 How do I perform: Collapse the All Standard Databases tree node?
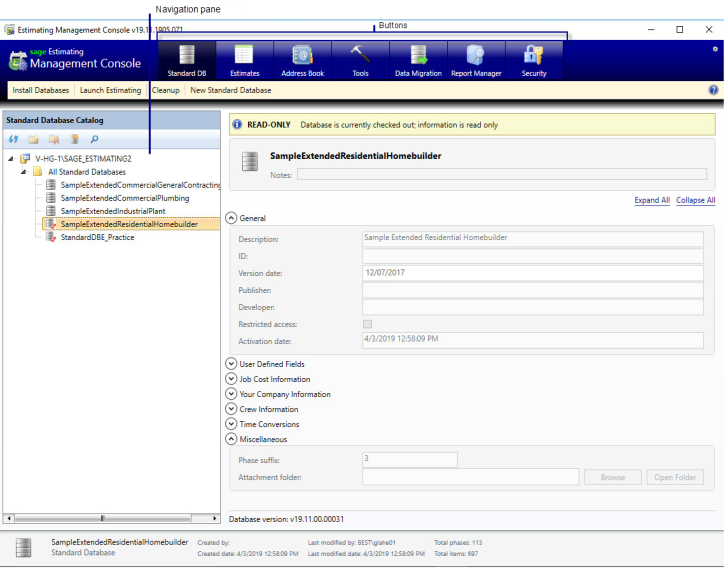pos(24,172)
